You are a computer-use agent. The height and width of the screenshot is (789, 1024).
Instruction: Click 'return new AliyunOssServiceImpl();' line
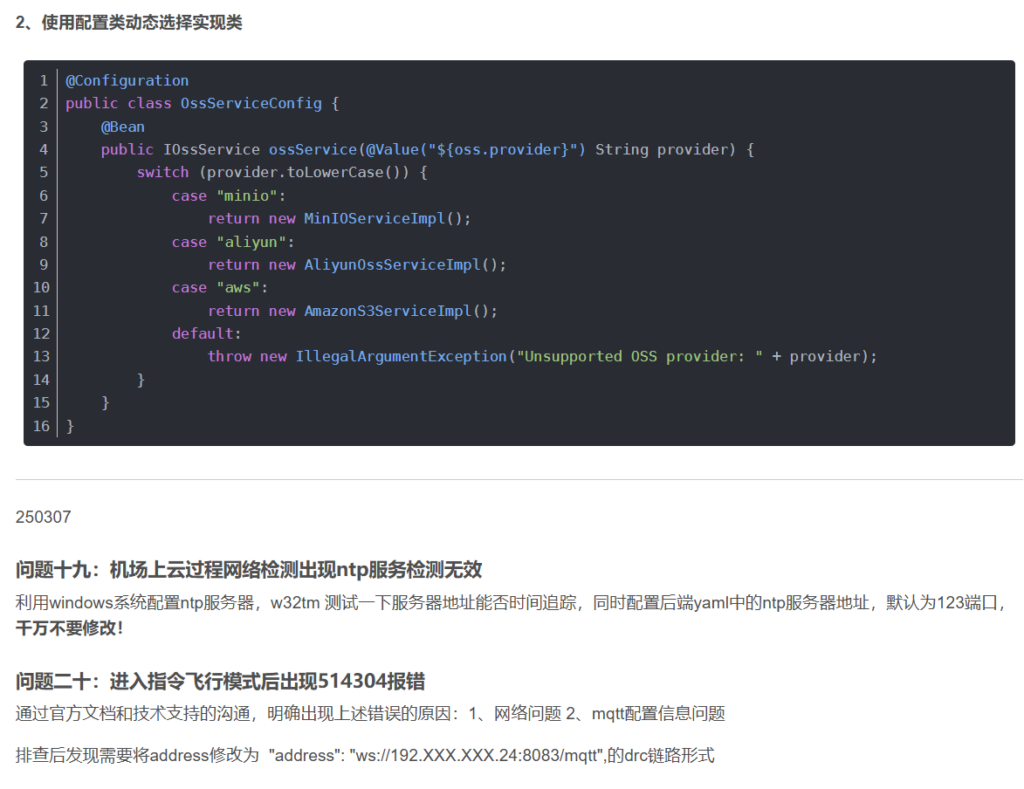(357, 265)
